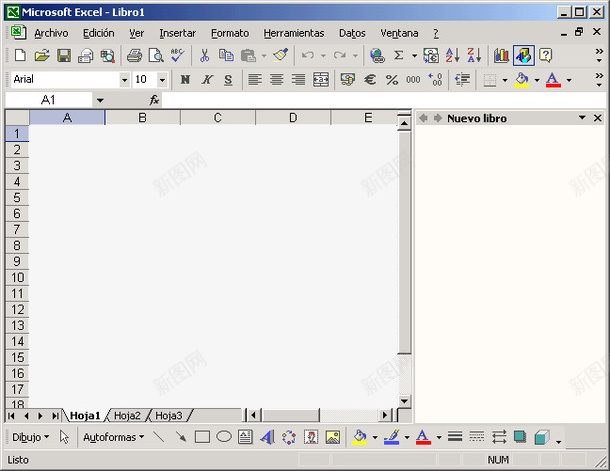Image resolution: width=610 pixels, height=471 pixels.
Task: Open the Edición menu
Action: [x=98, y=33]
